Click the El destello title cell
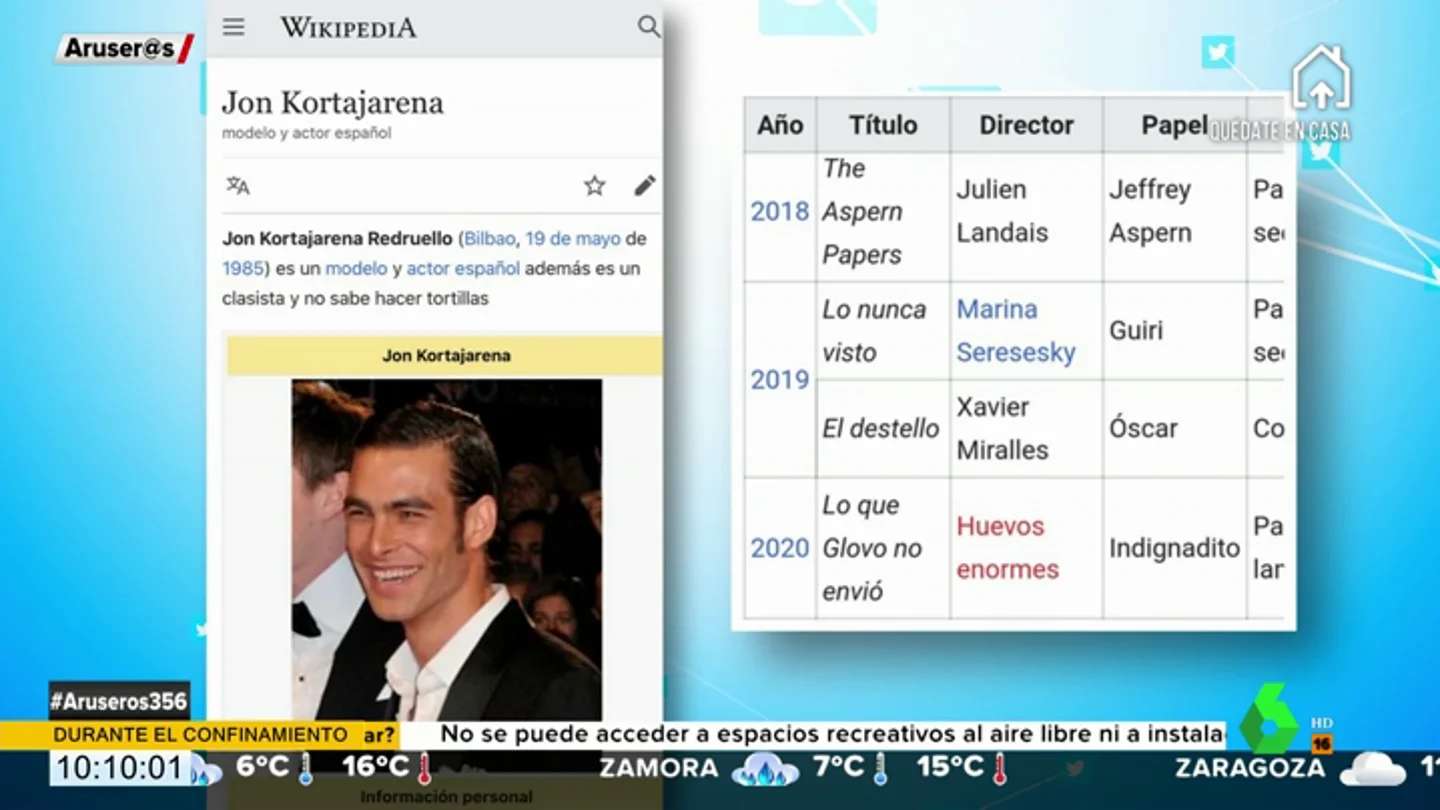 pyautogui.click(x=883, y=428)
